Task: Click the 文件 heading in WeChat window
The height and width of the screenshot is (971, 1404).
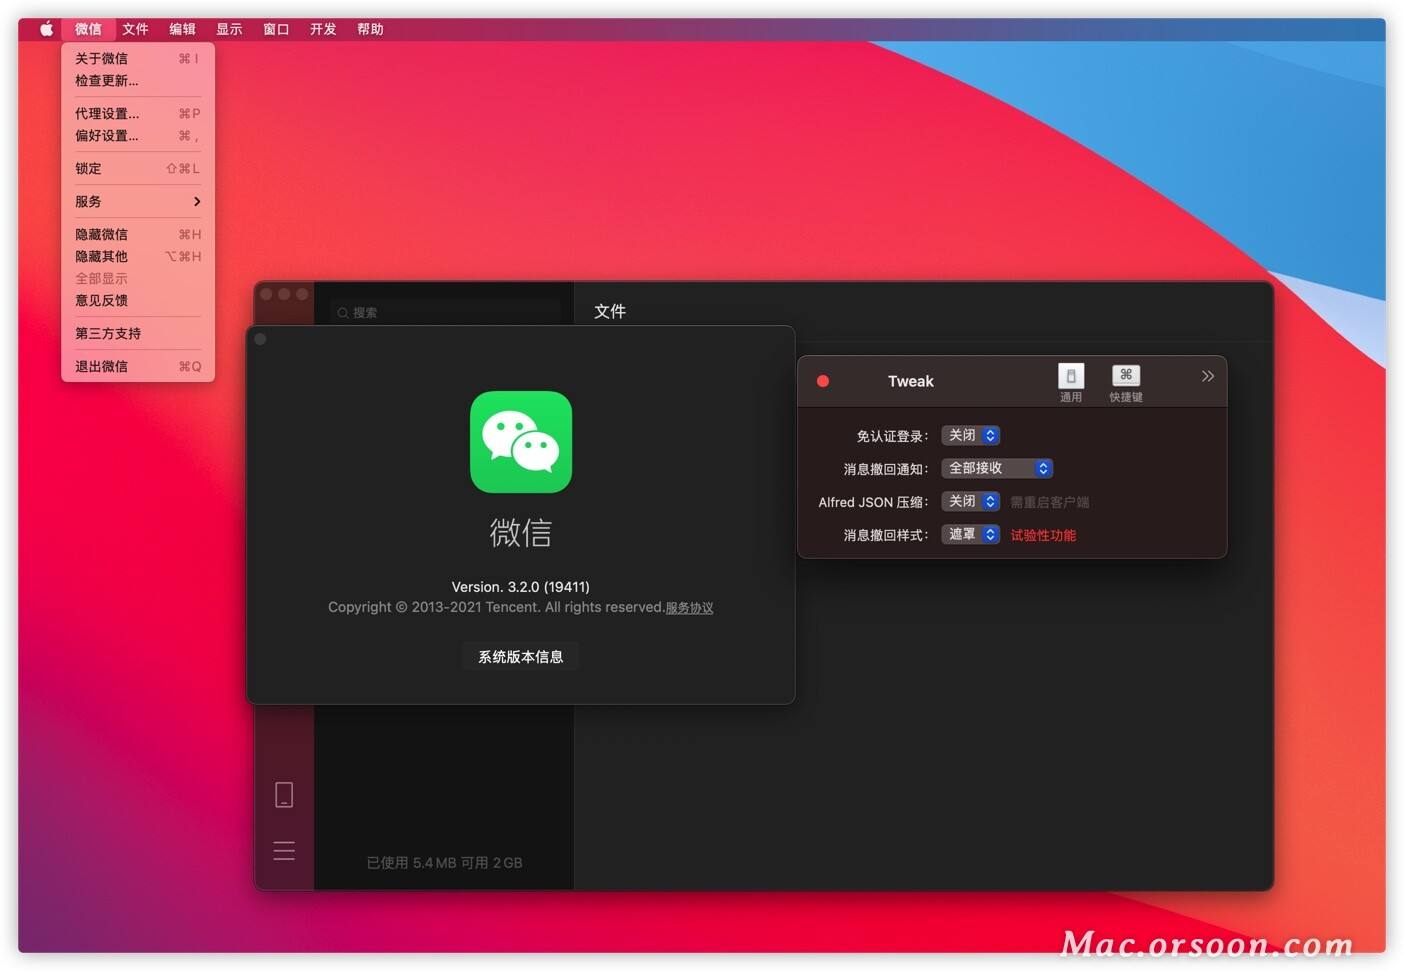Action: click(x=610, y=311)
